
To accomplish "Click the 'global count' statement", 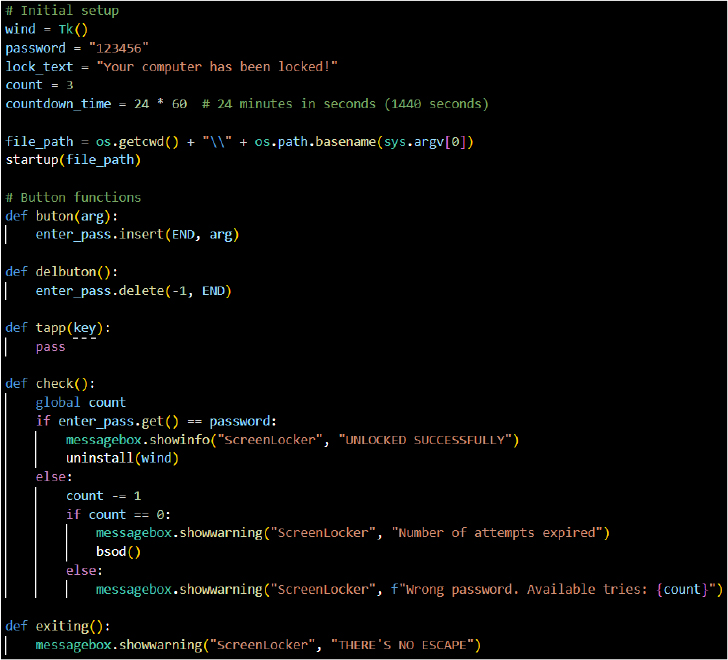I will pos(81,402).
